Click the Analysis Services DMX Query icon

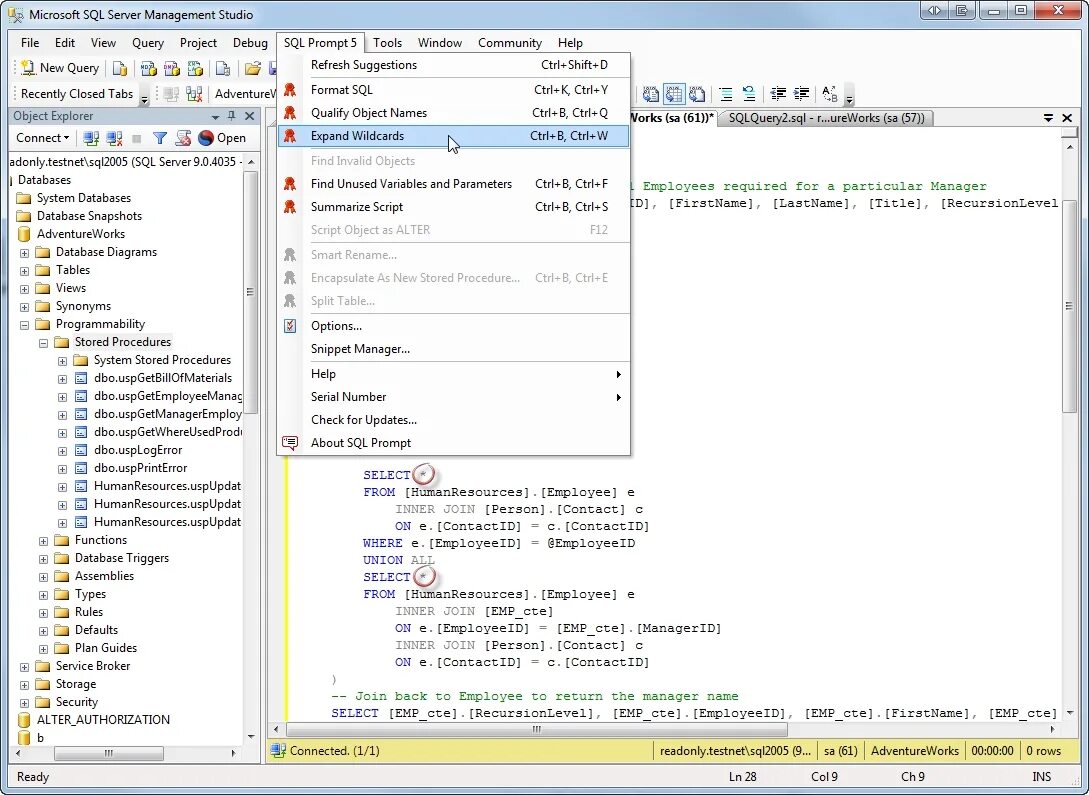coord(172,68)
